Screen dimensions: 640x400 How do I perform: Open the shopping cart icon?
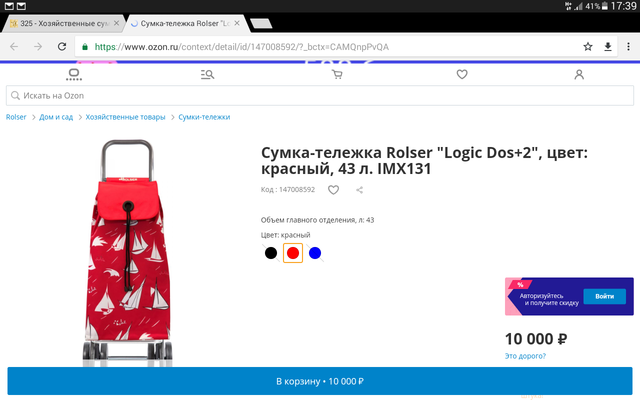336,72
